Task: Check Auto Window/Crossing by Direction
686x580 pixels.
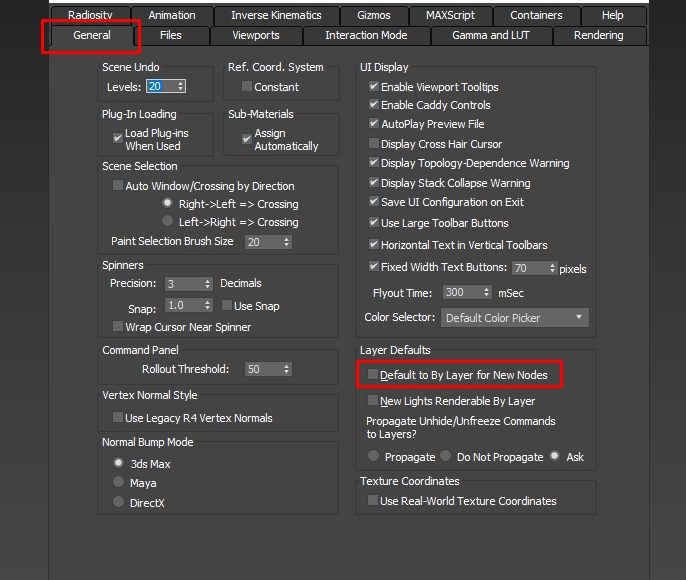Action: tap(118, 186)
